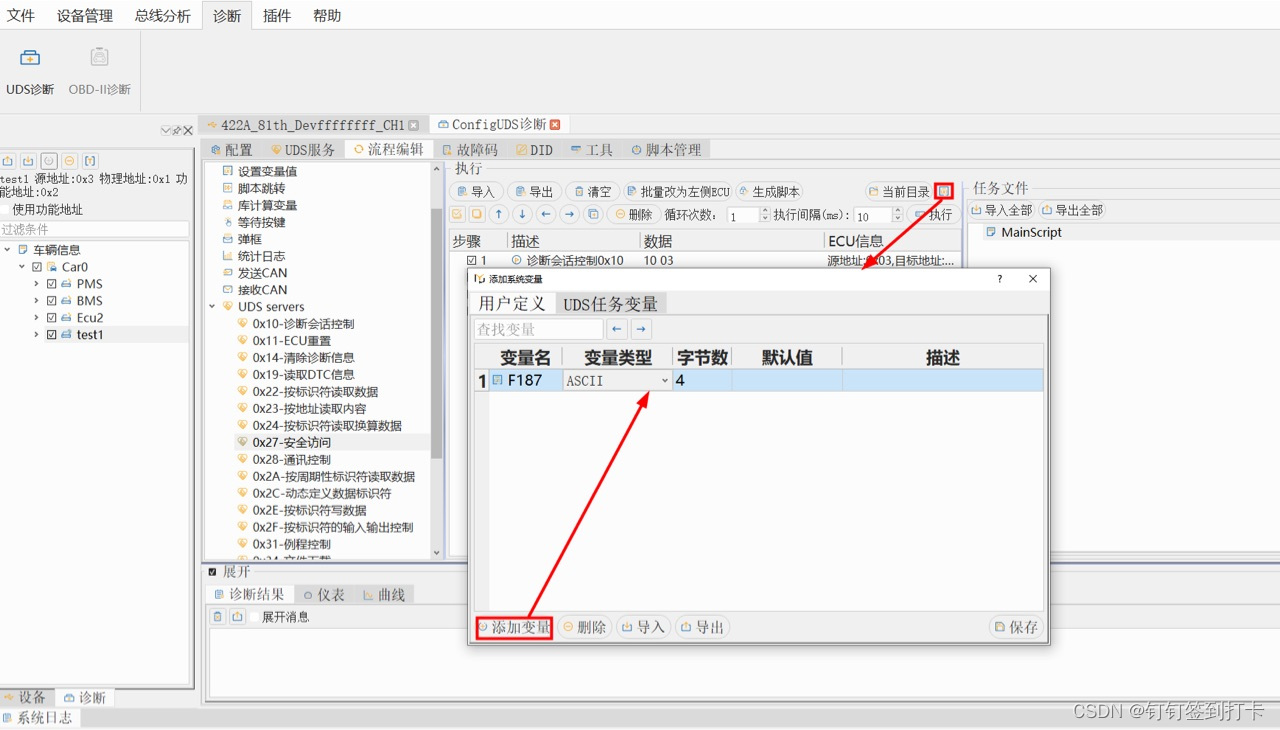Expand the PMS tree node
Image resolution: width=1280 pixels, height=730 pixels.
click(x=37, y=284)
